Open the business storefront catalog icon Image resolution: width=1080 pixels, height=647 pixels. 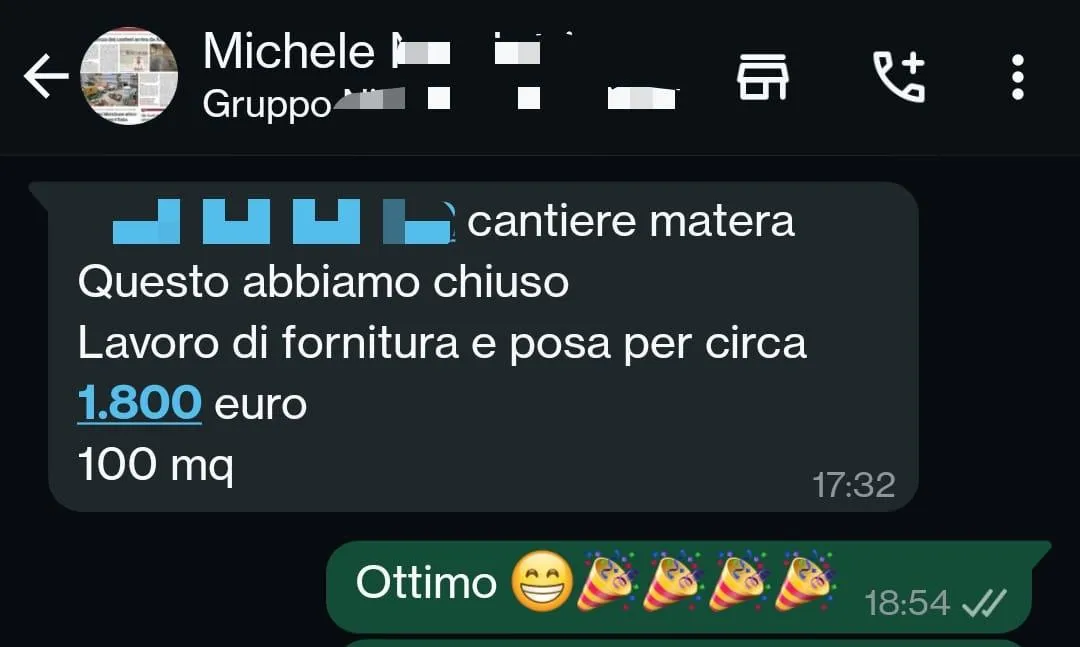(762, 77)
